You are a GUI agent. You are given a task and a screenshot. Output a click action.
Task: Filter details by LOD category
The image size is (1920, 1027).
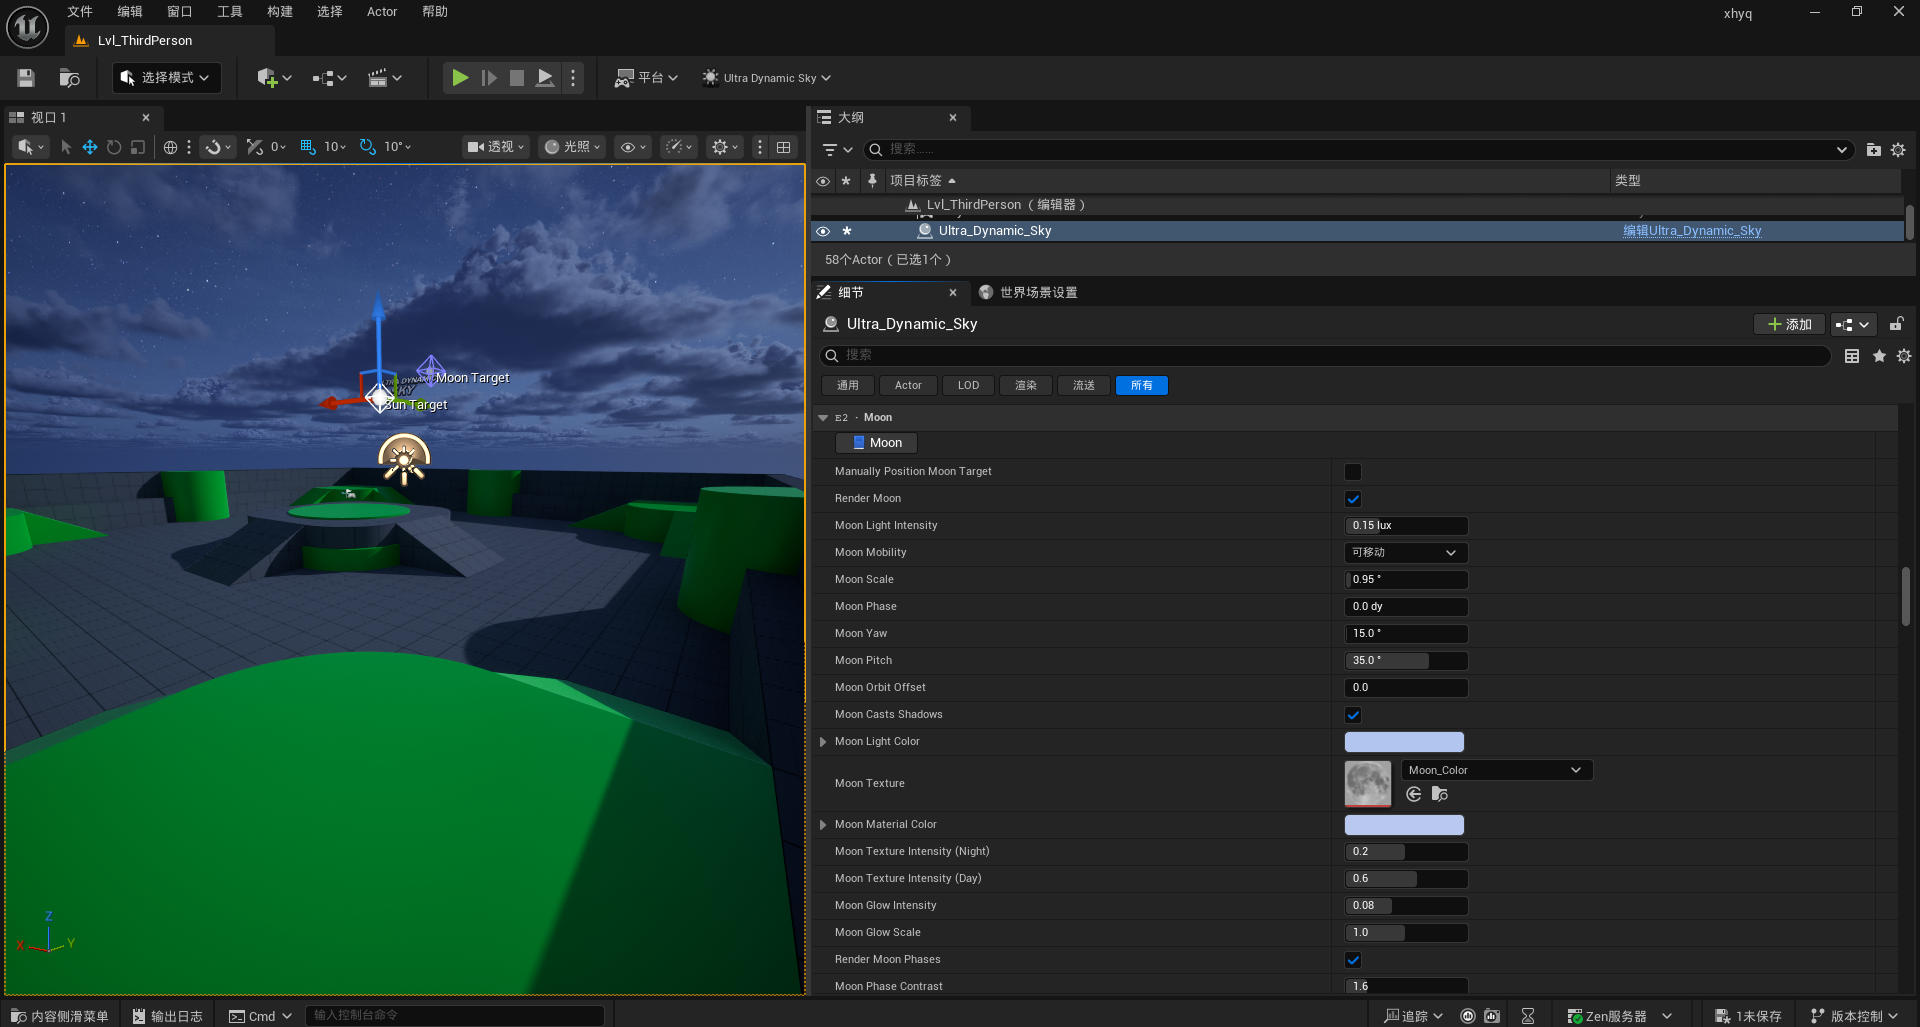pos(968,386)
